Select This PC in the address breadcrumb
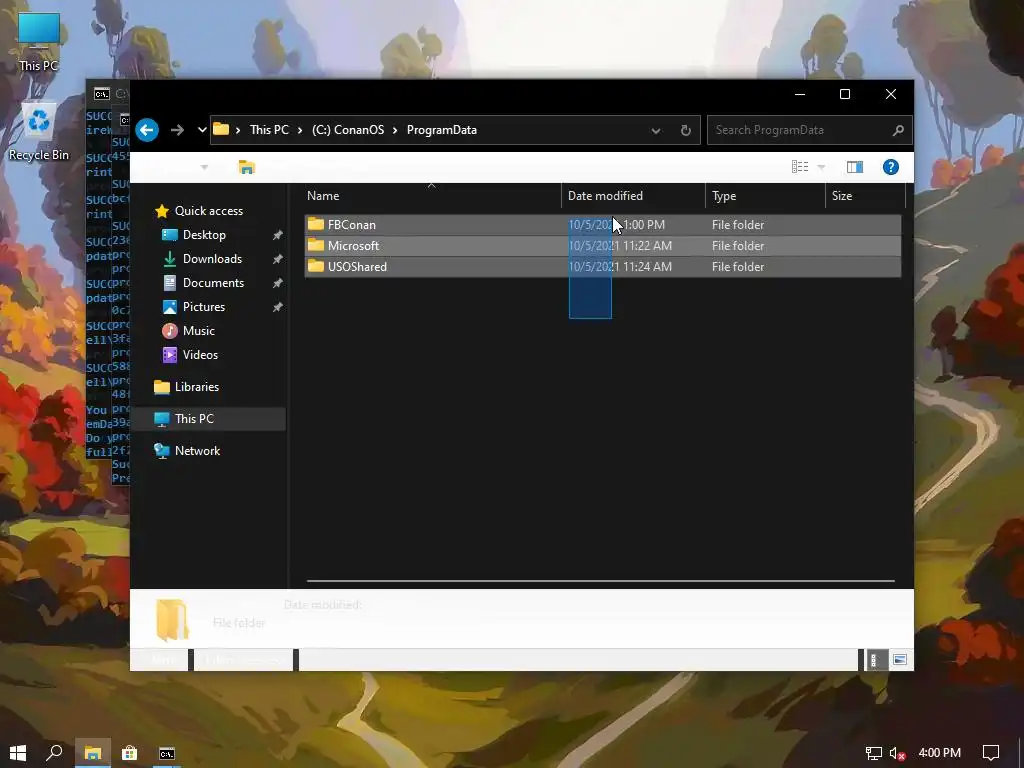This screenshot has width=1024, height=768. [x=269, y=130]
